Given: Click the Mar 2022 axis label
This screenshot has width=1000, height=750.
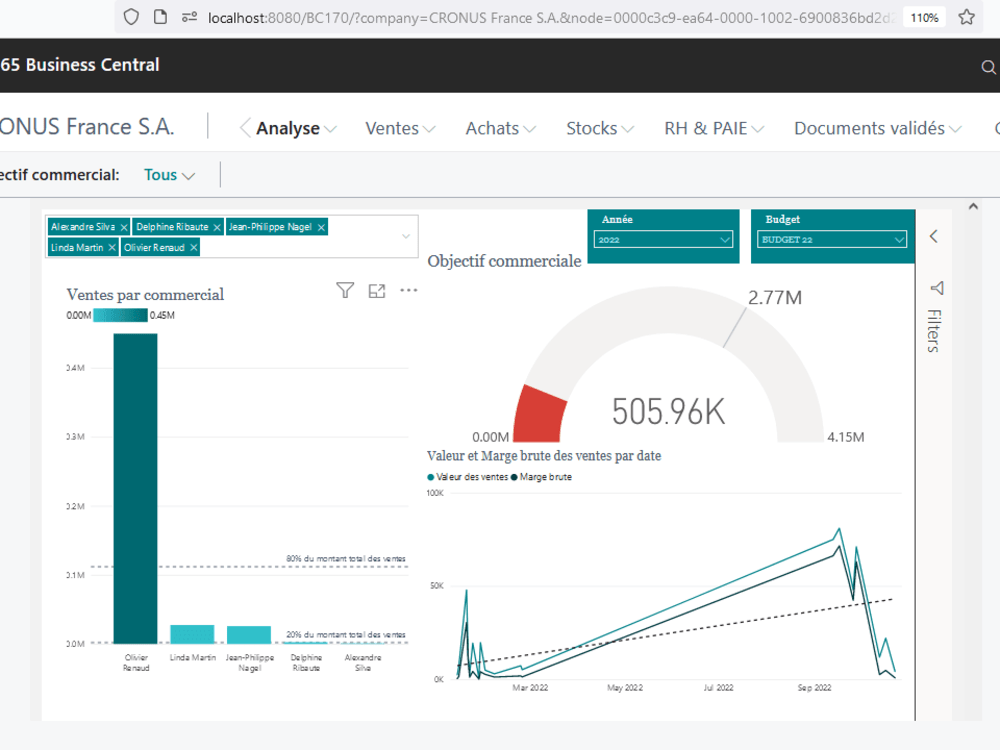Looking at the screenshot, I should (530, 688).
